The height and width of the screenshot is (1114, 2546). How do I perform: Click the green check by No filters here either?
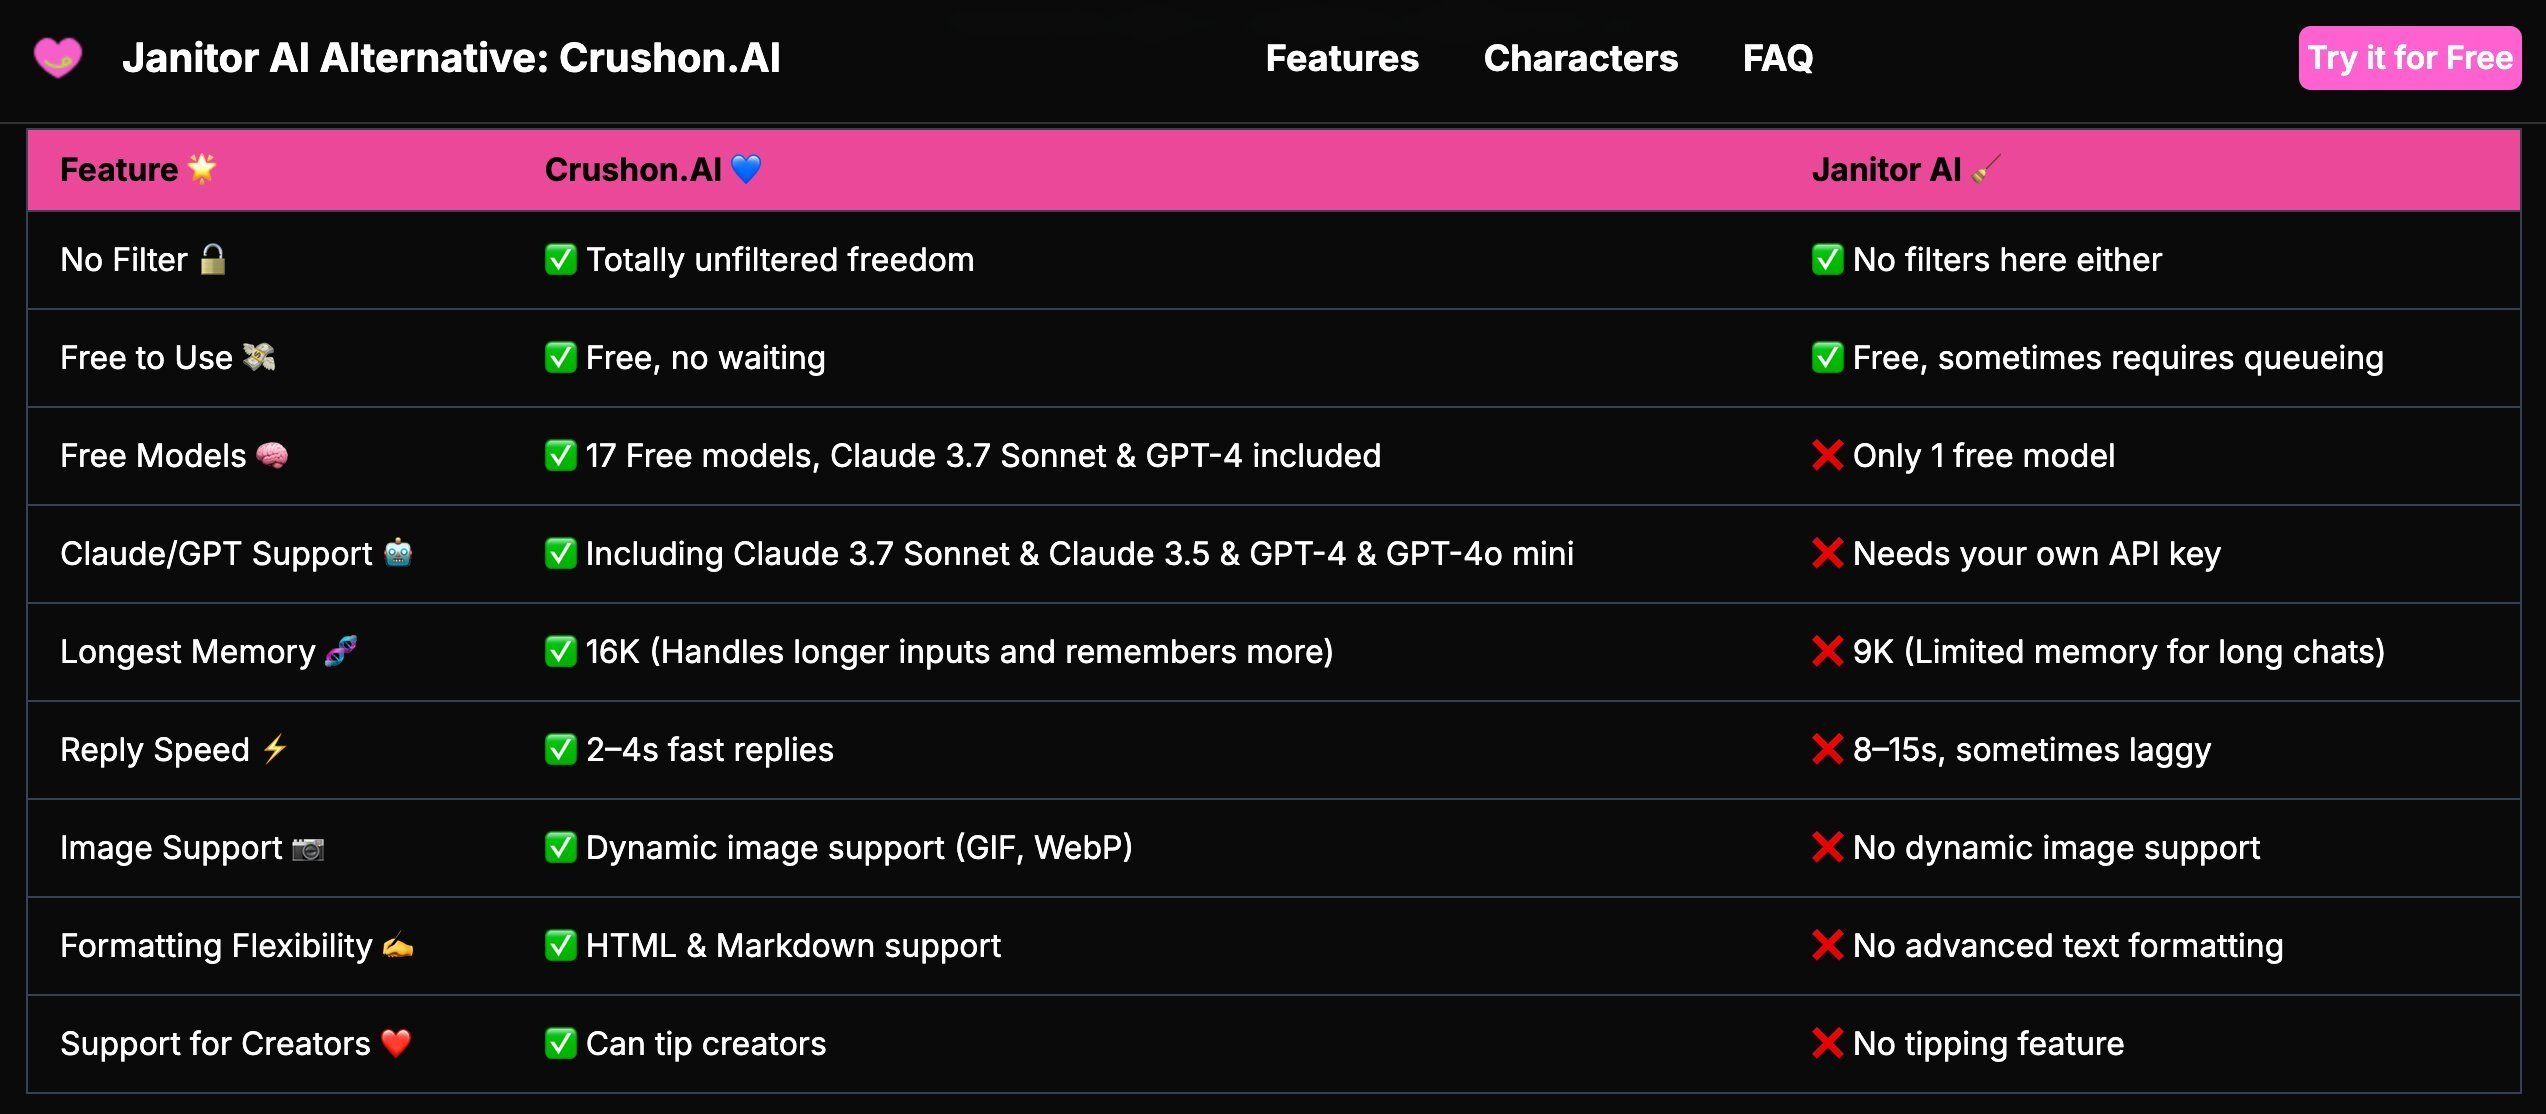coord(1827,260)
